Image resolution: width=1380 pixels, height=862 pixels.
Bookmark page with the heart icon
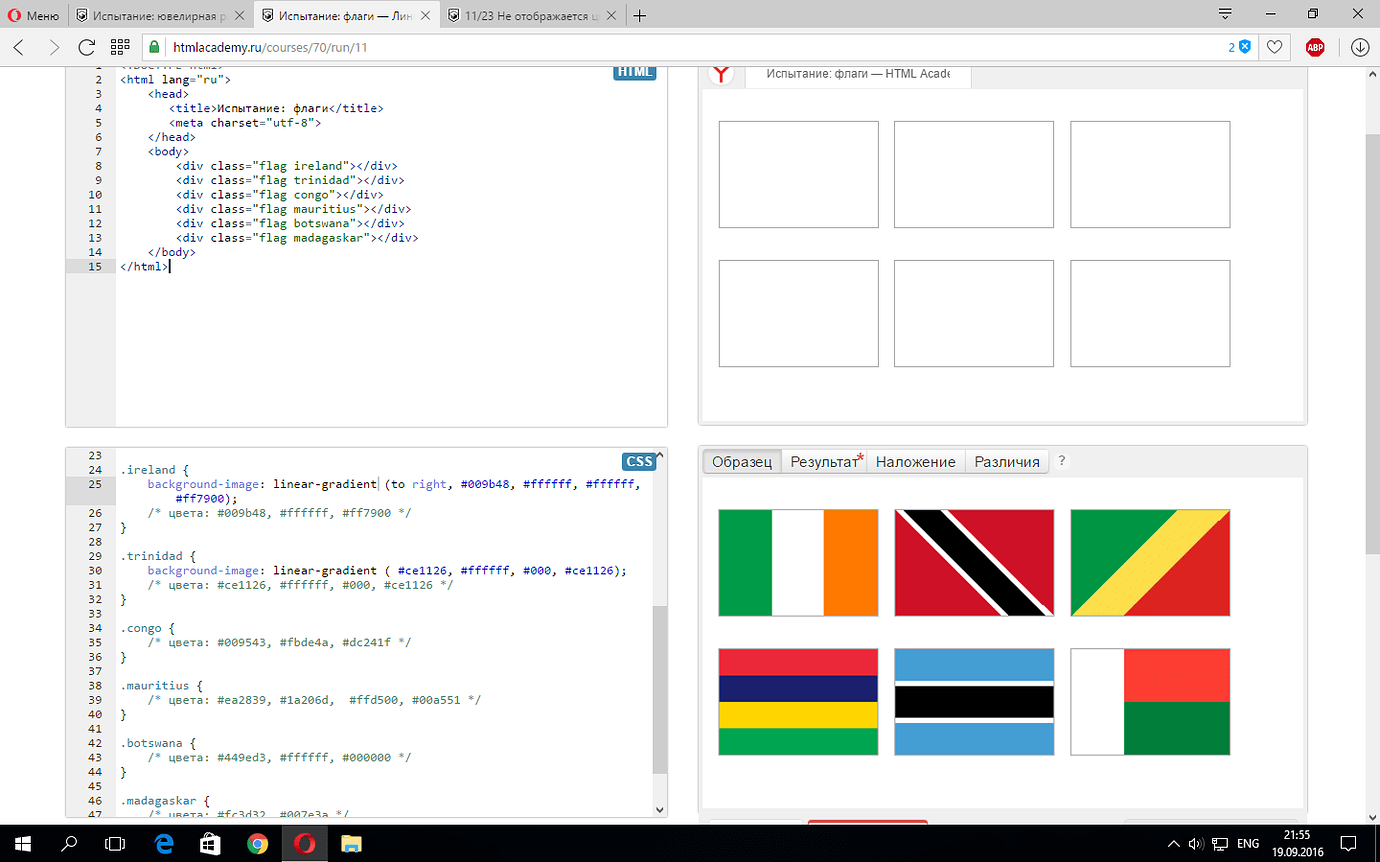[x=1274, y=47]
